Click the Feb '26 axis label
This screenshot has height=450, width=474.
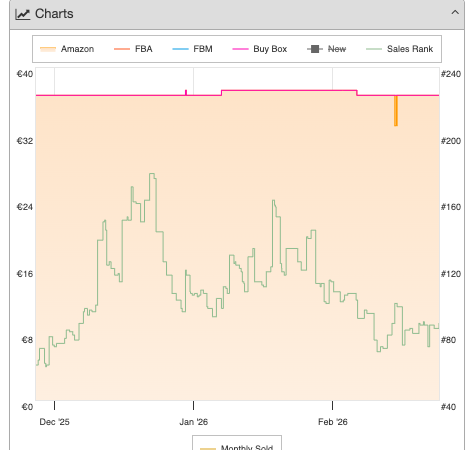[x=333, y=422]
